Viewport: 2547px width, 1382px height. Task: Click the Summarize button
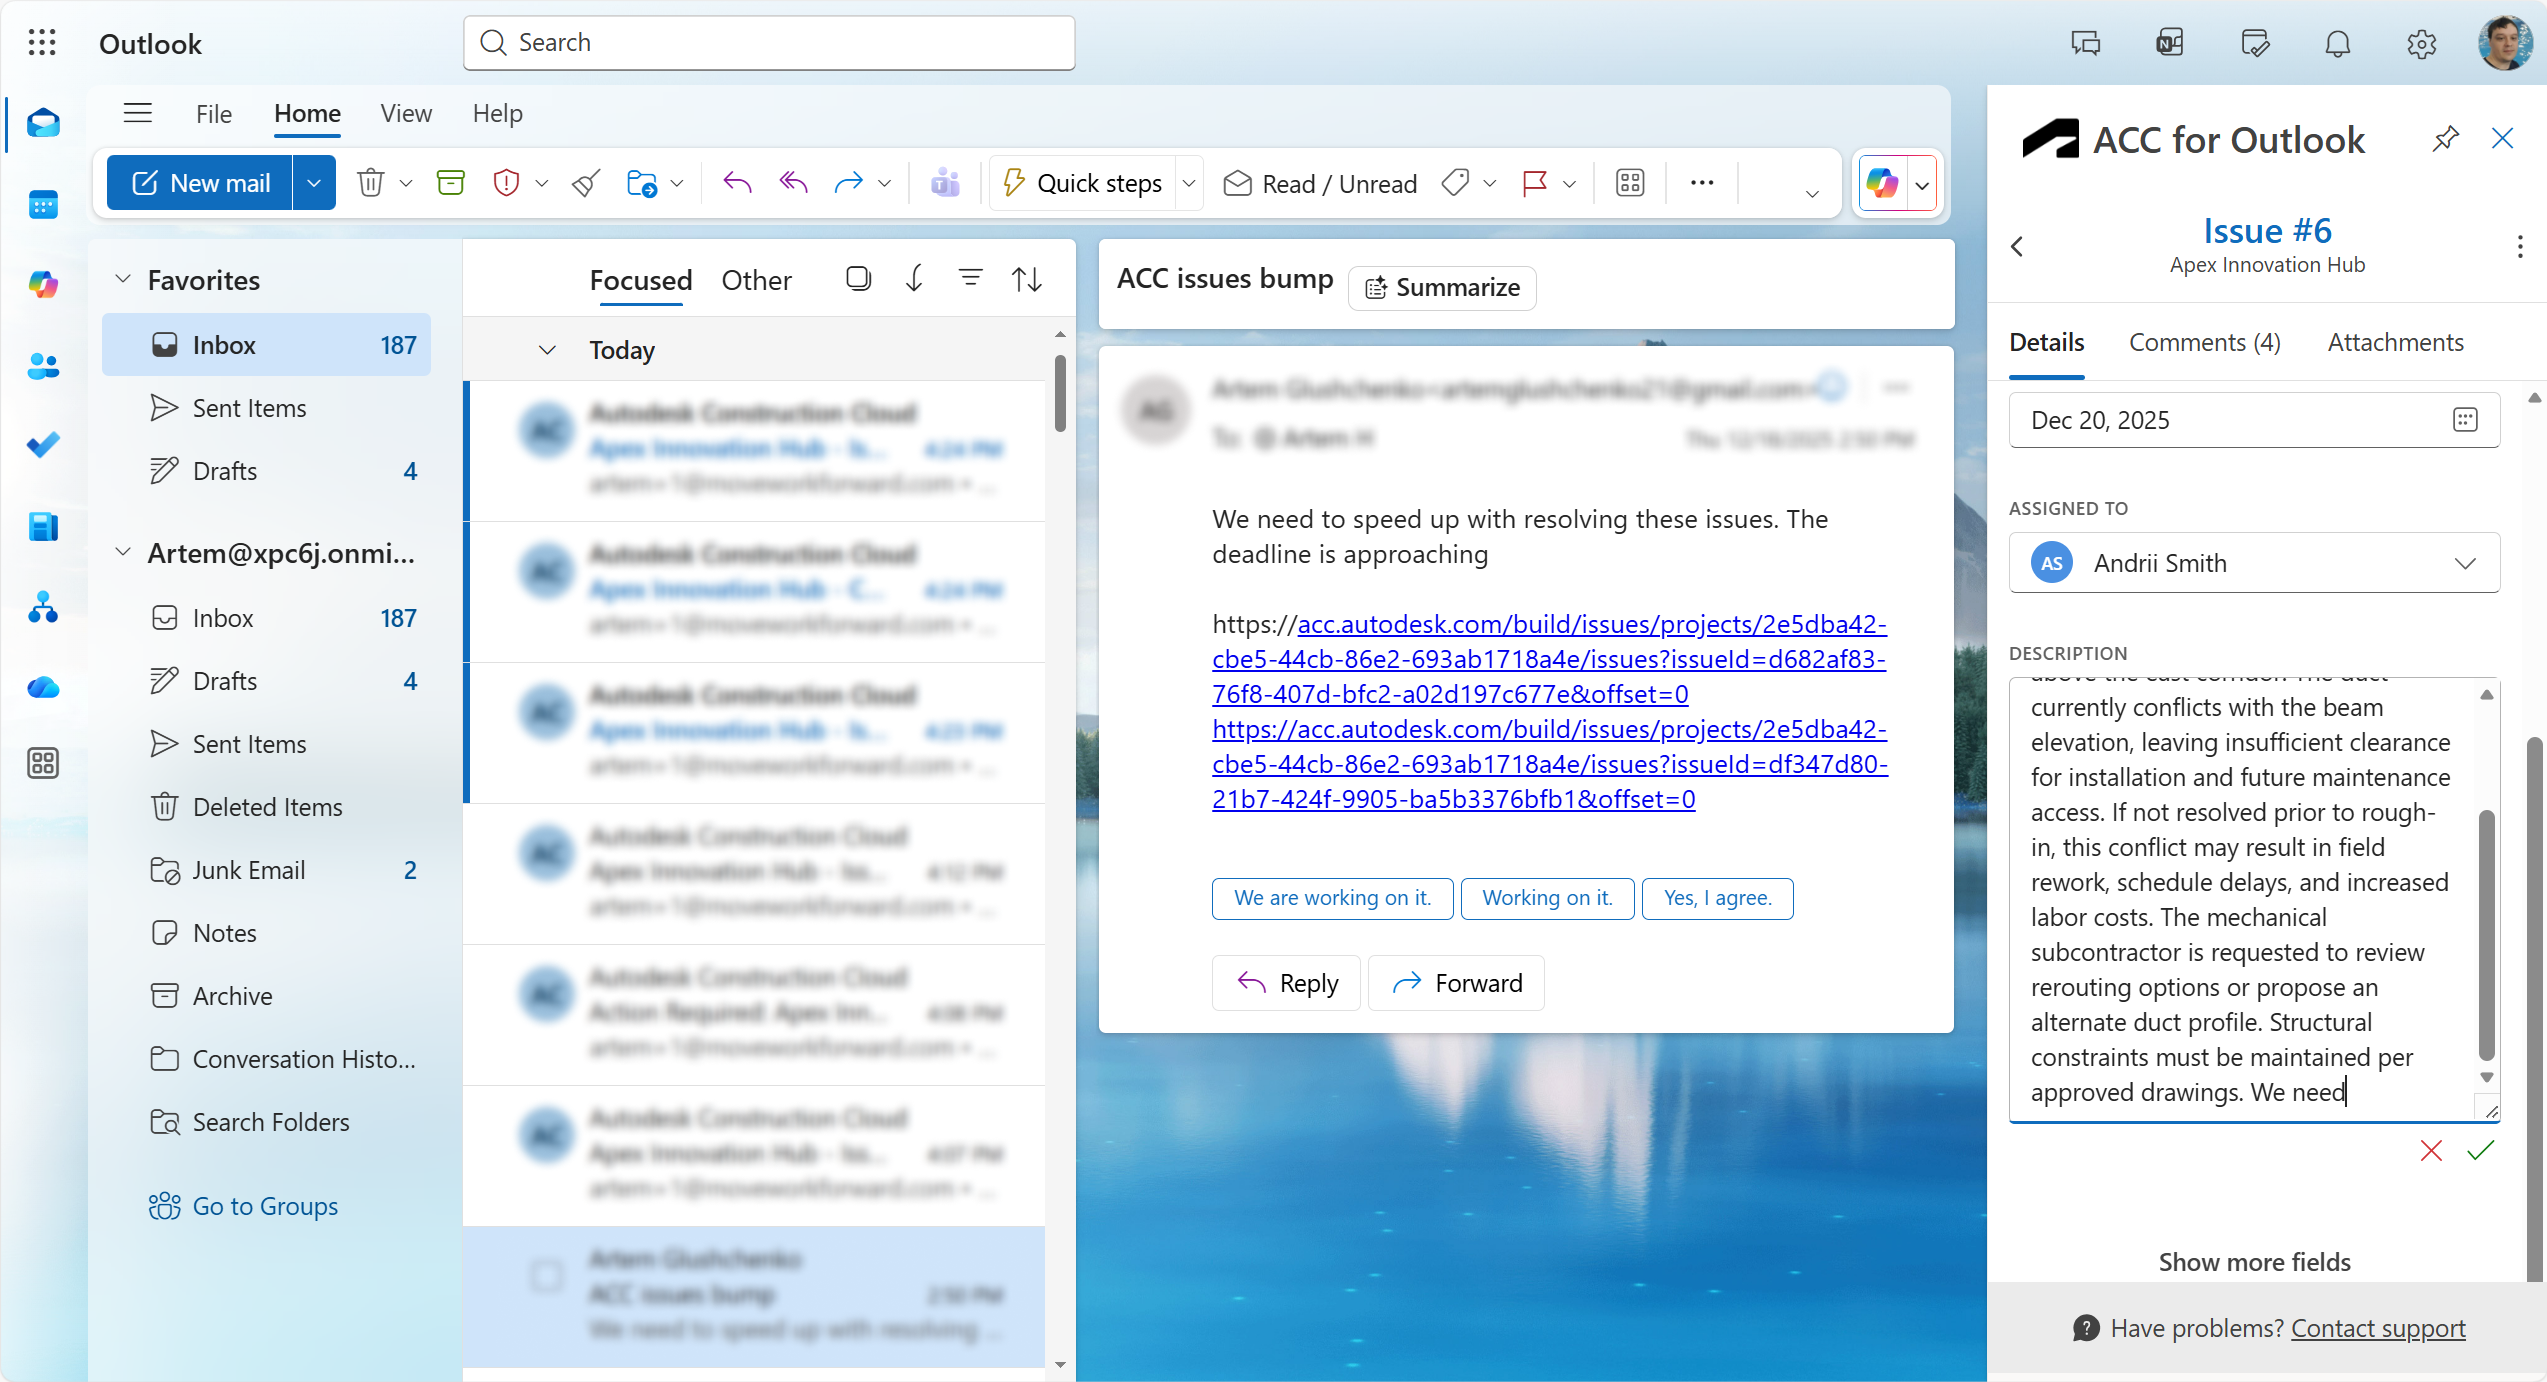(x=1442, y=288)
